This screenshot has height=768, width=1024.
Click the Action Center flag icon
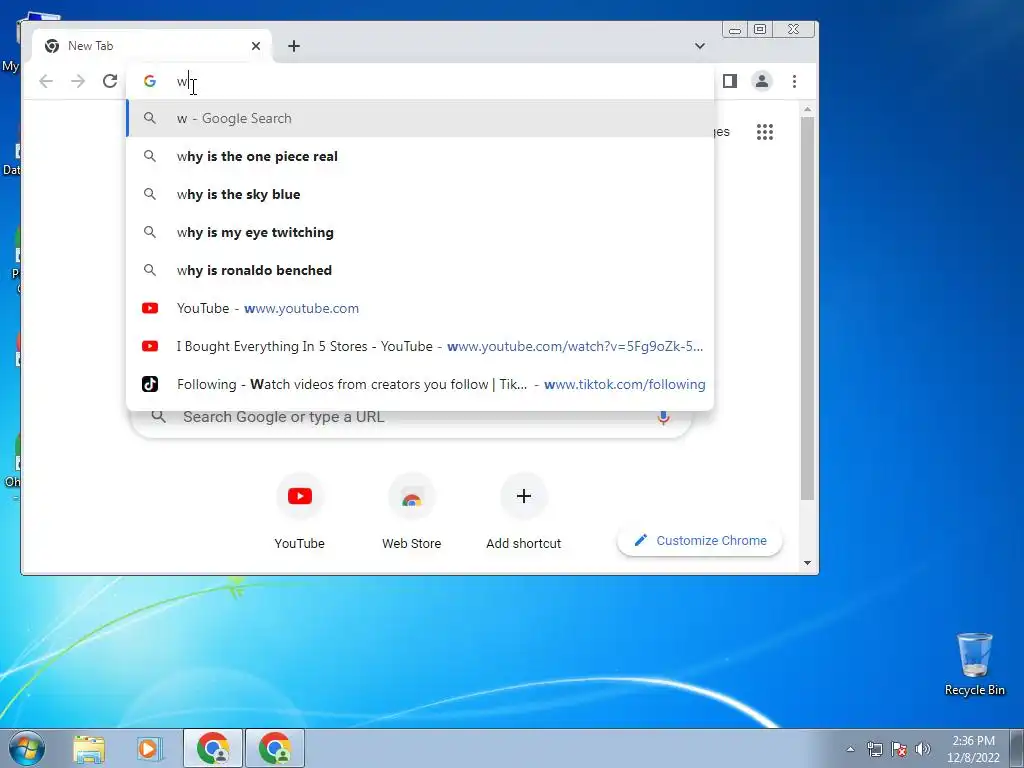(899, 749)
